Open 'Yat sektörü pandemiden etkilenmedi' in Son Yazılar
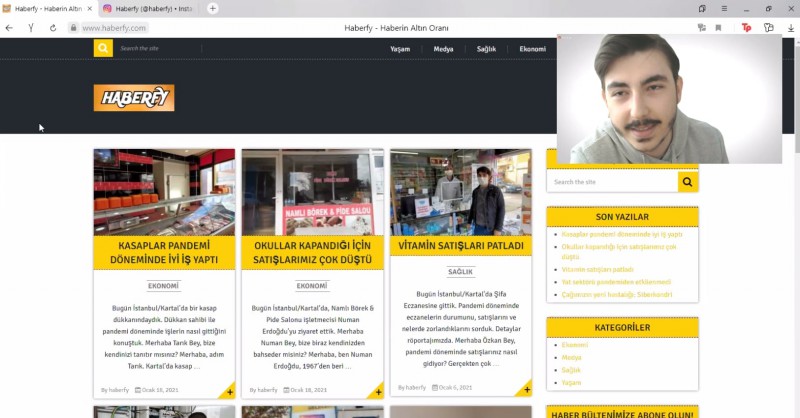Viewport: 800px width, 418px height. pos(616,282)
